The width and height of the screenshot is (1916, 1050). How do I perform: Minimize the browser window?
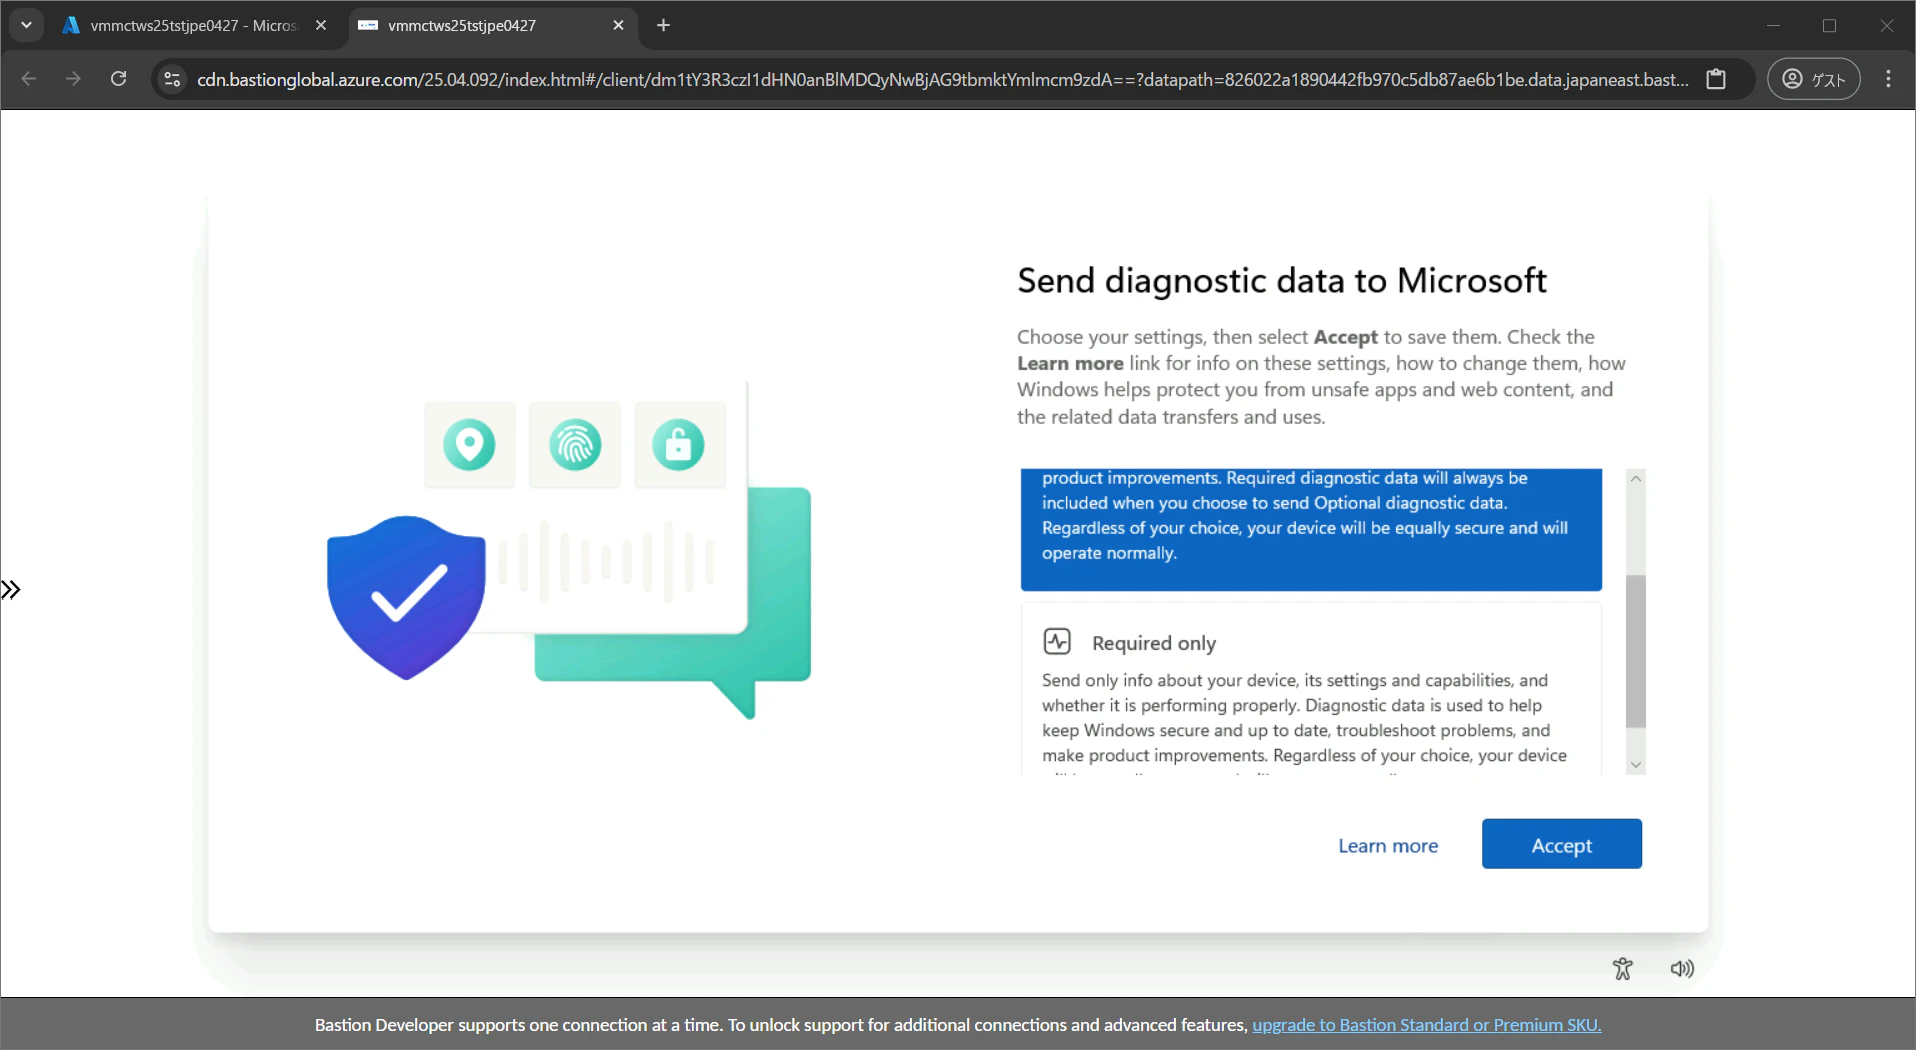pos(1773,26)
